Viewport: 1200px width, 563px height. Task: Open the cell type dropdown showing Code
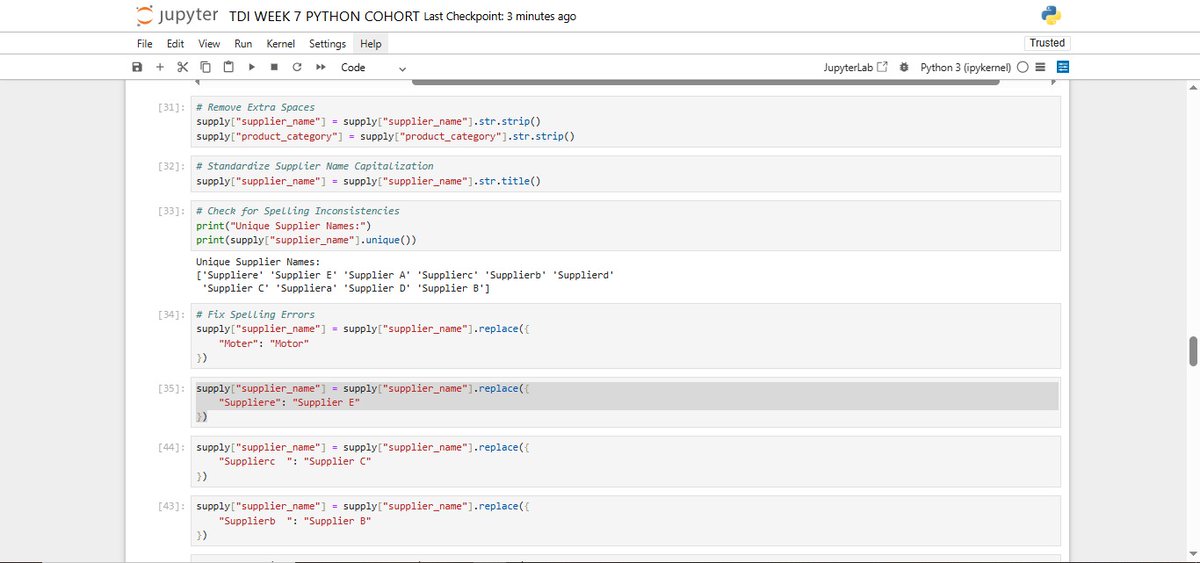coord(374,67)
